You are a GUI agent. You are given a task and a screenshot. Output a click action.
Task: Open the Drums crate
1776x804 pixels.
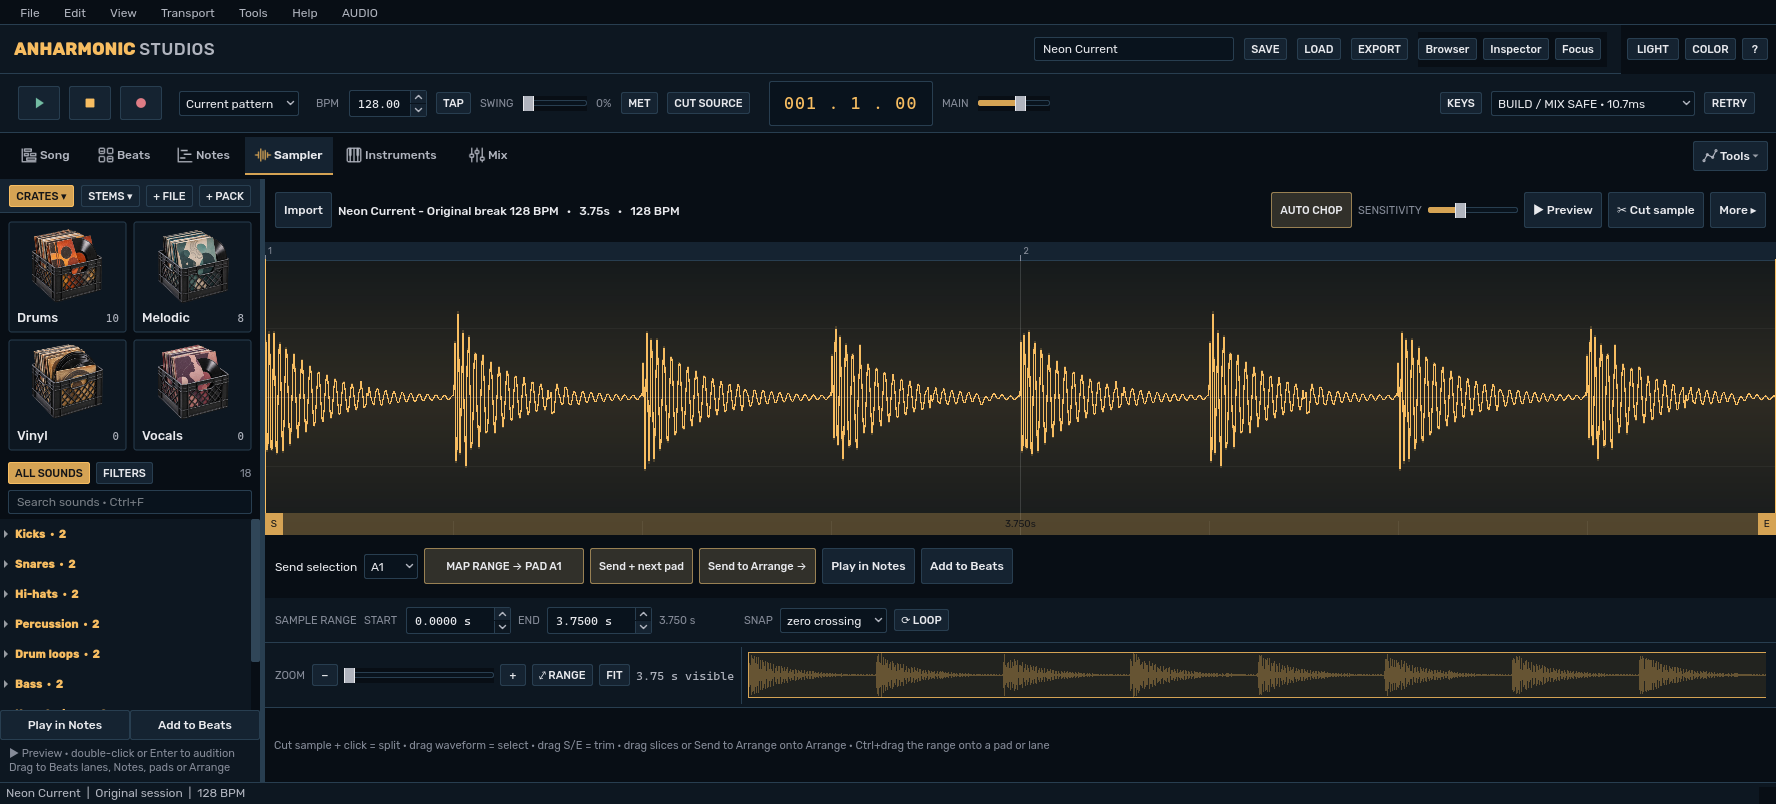click(68, 277)
